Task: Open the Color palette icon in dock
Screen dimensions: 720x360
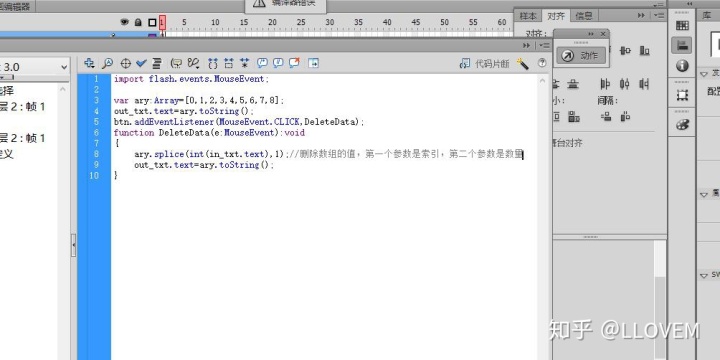Action: click(x=682, y=125)
